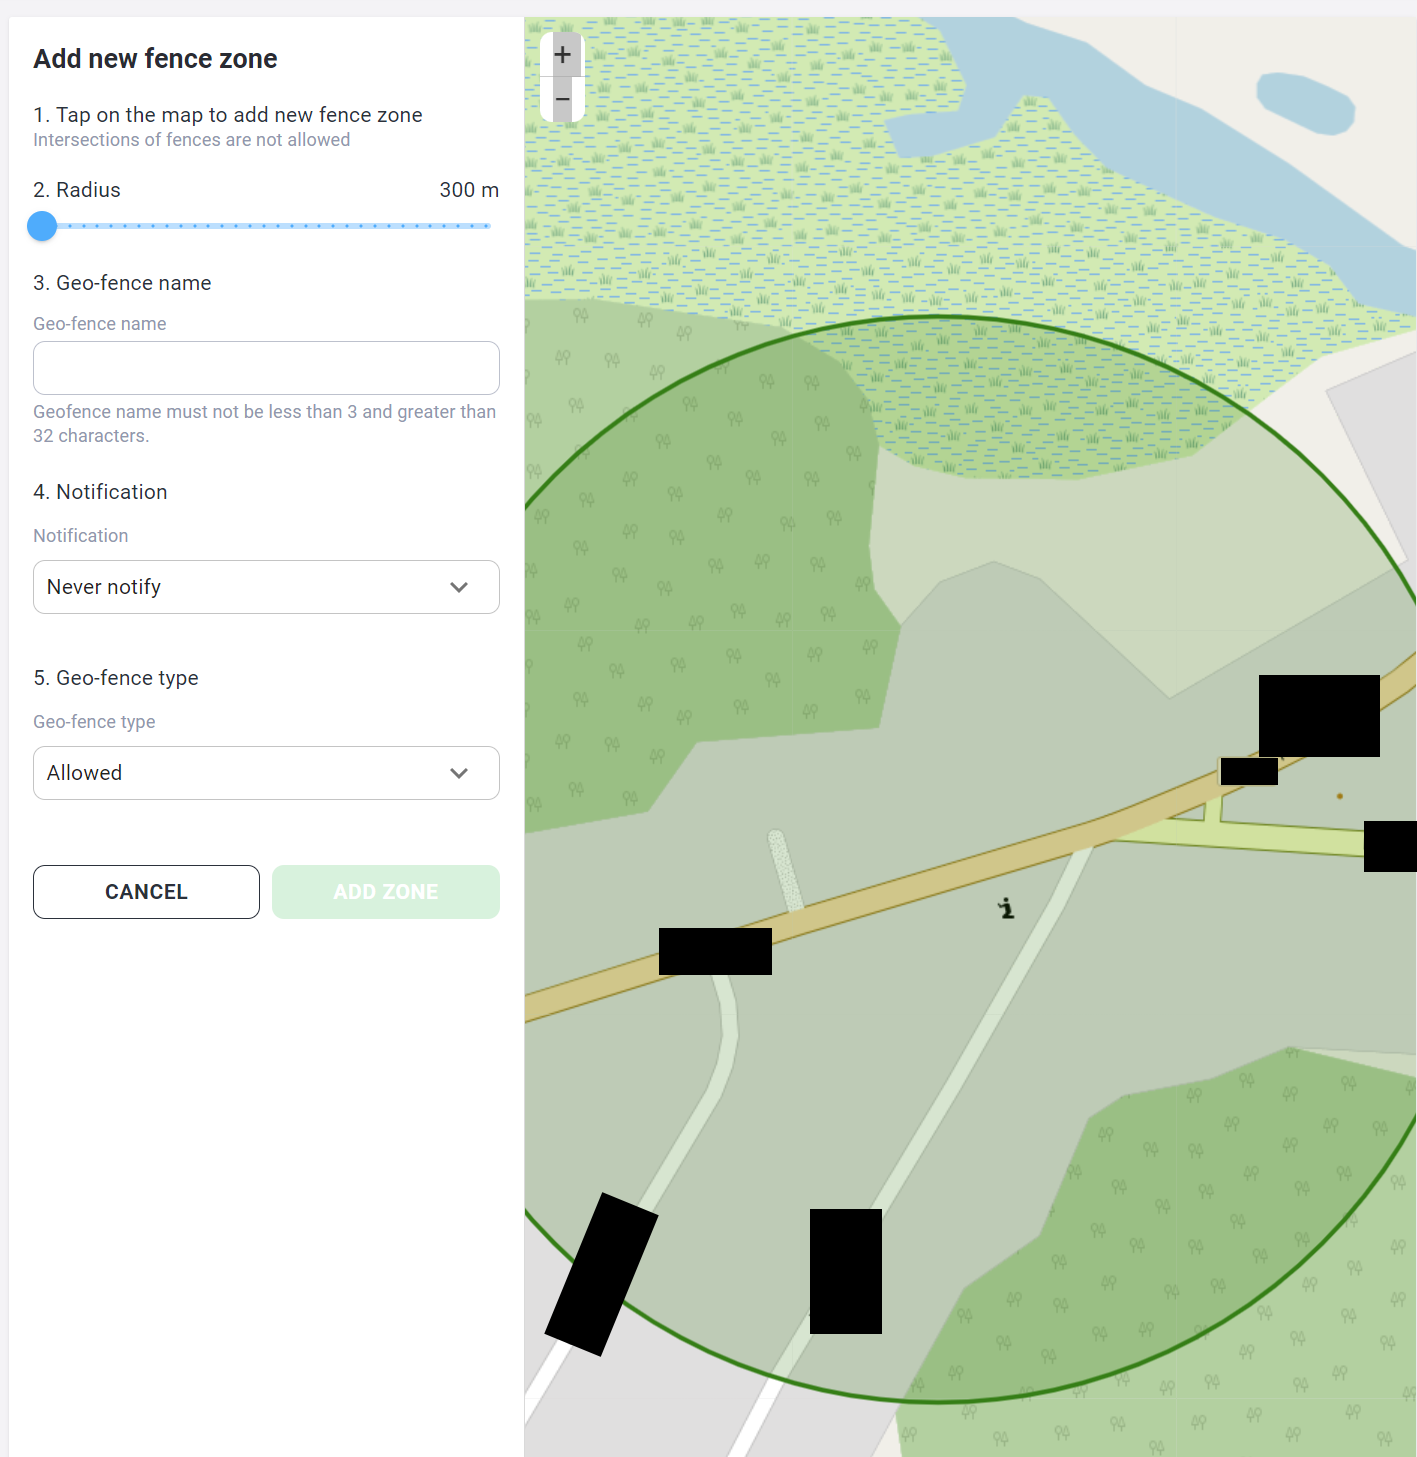This screenshot has height=1457, width=1417.
Task: Zoom in on the map
Action: (x=562, y=55)
